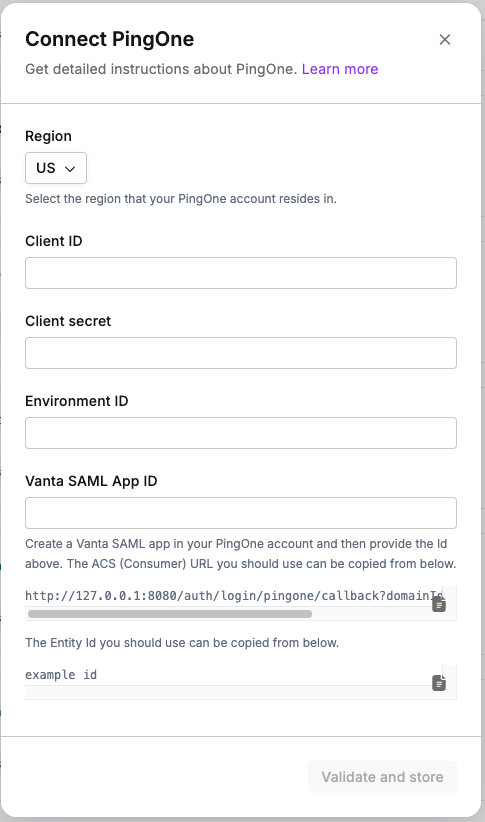Copy the ACS callback URL icon
This screenshot has height=822, width=485.
[x=439, y=604]
